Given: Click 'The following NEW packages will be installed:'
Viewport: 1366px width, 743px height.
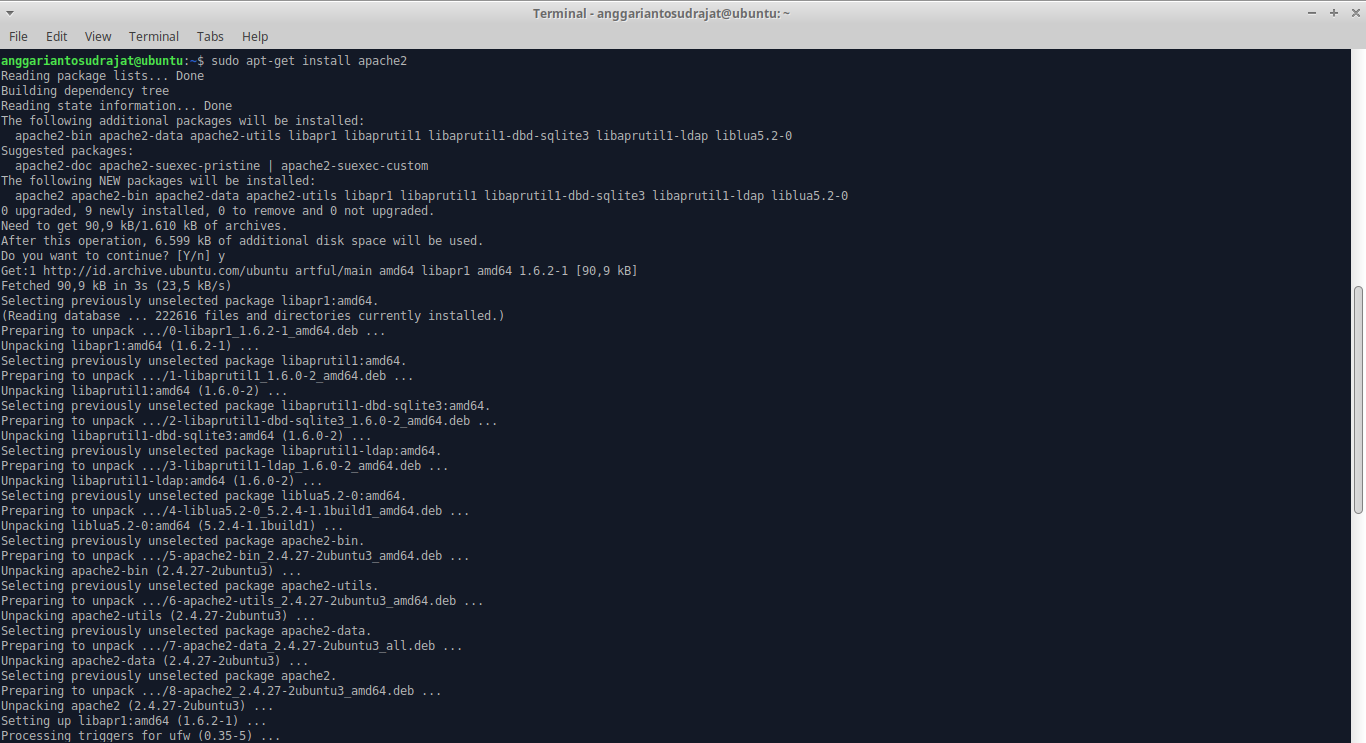Looking at the screenshot, I should point(158,181).
